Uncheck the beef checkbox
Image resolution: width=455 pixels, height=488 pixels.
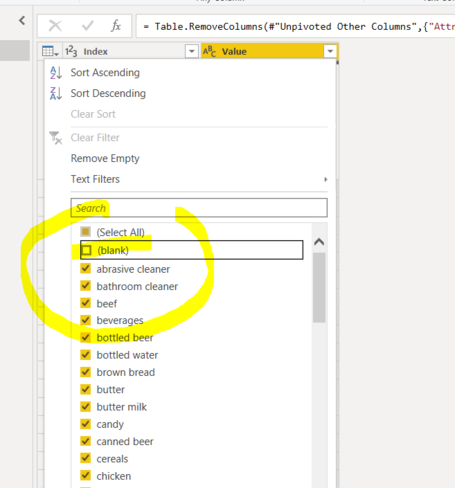(86, 303)
